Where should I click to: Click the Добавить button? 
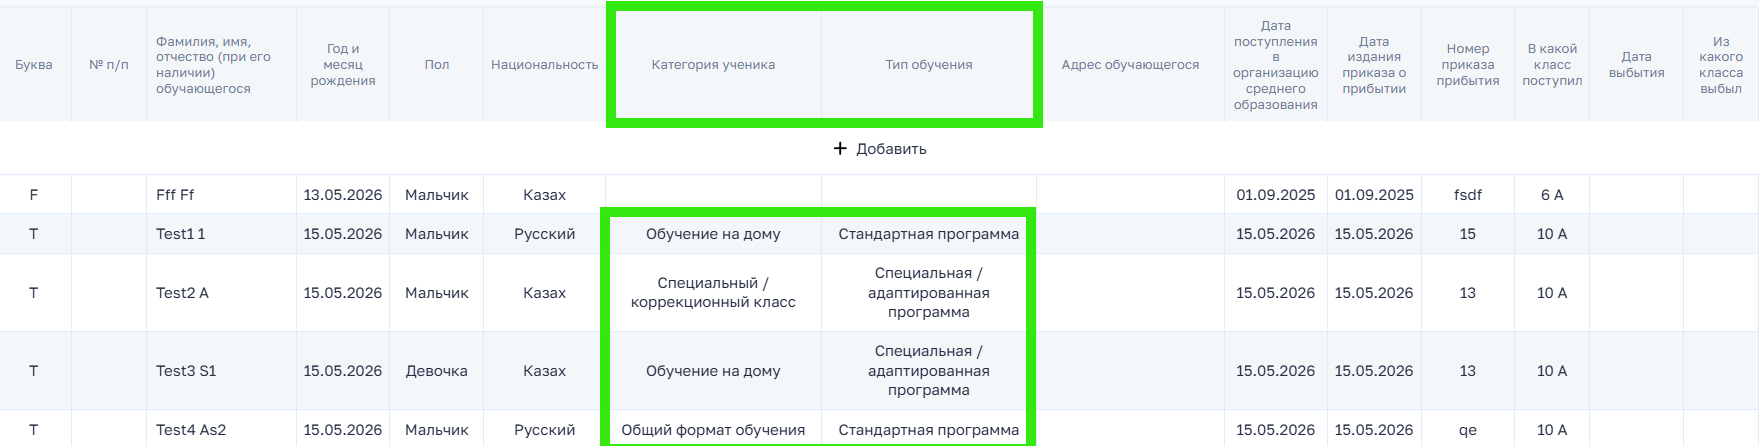[x=880, y=149]
